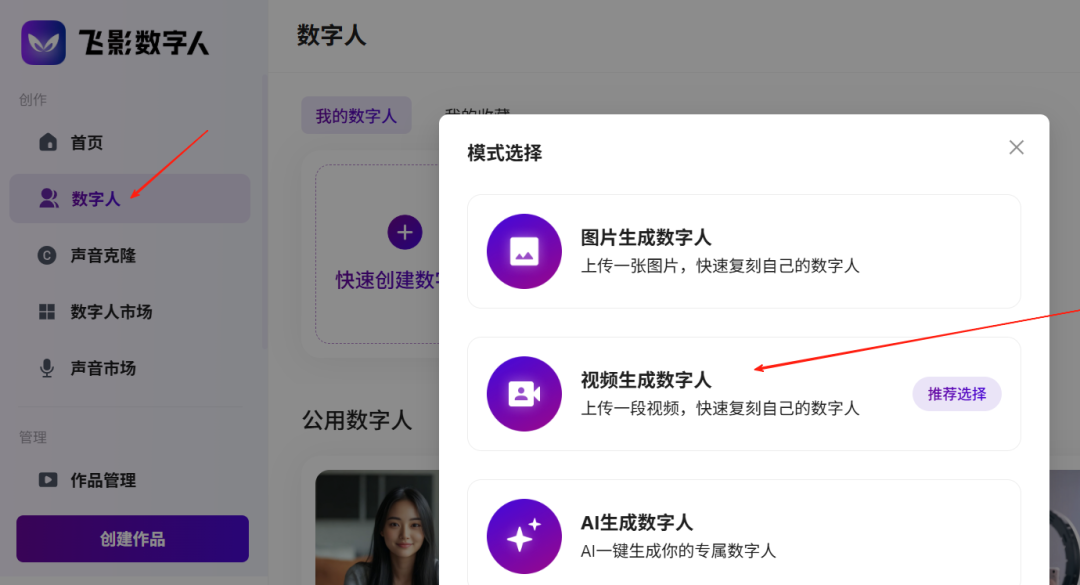Click the 数字人 page header title
Screen dimensions: 1080x585
coord(331,35)
